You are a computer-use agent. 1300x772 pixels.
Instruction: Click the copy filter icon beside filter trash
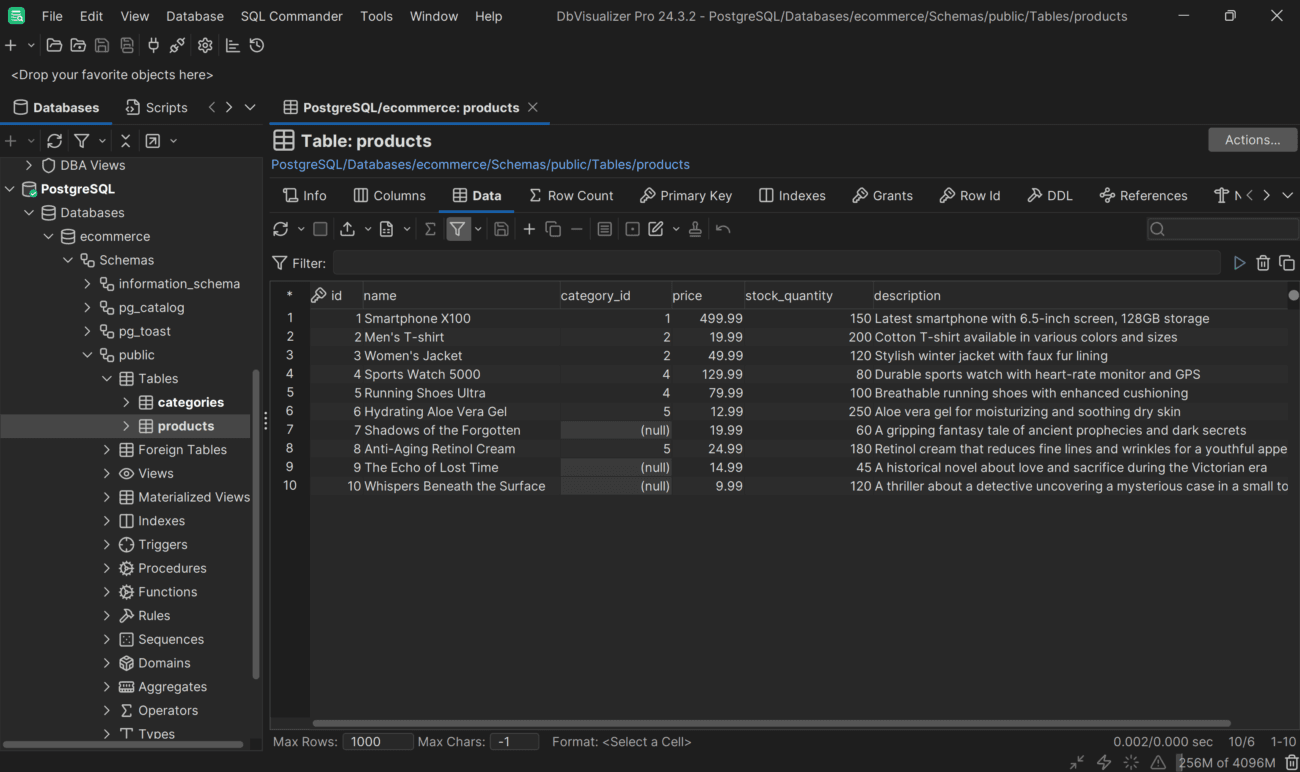(x=1287, y=263)
